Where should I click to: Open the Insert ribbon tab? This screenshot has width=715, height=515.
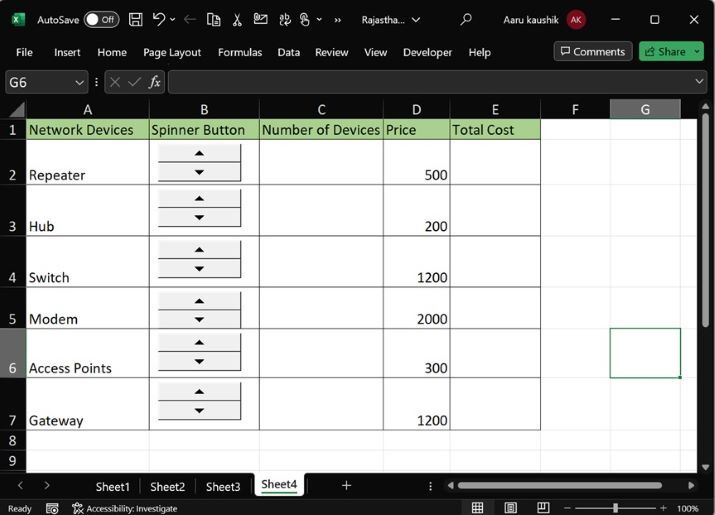coord(67,52)
